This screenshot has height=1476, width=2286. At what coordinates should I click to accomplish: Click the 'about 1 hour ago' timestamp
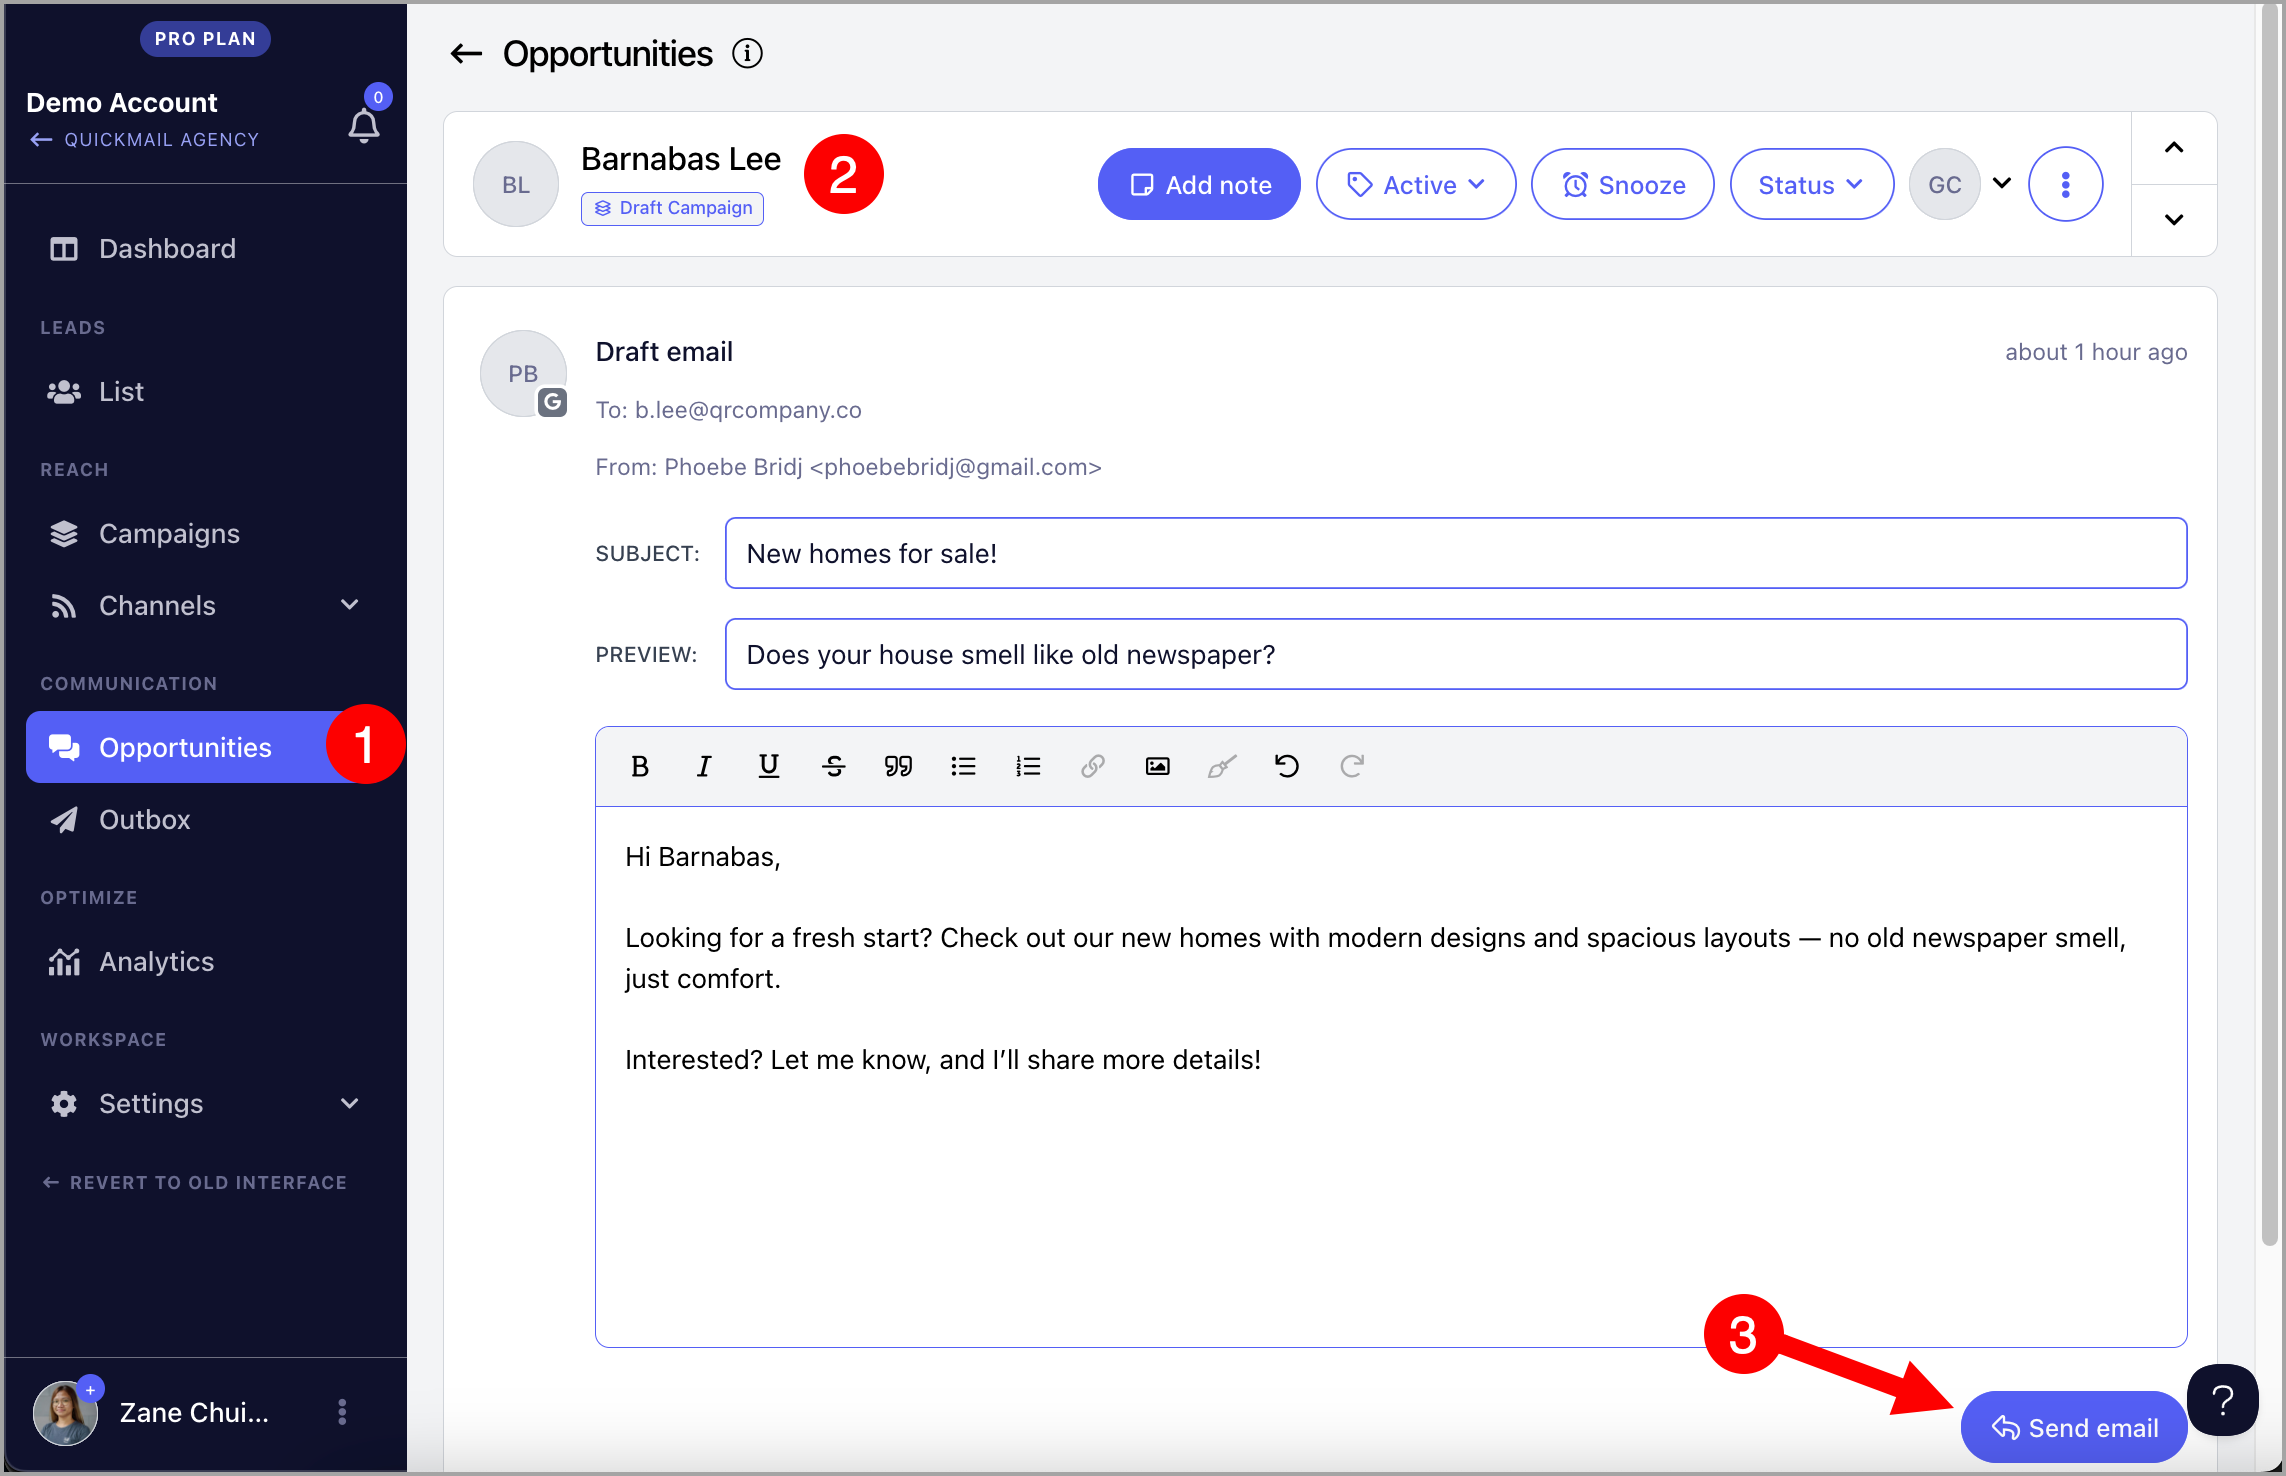pyautogui.click(x=2096, y=352)
